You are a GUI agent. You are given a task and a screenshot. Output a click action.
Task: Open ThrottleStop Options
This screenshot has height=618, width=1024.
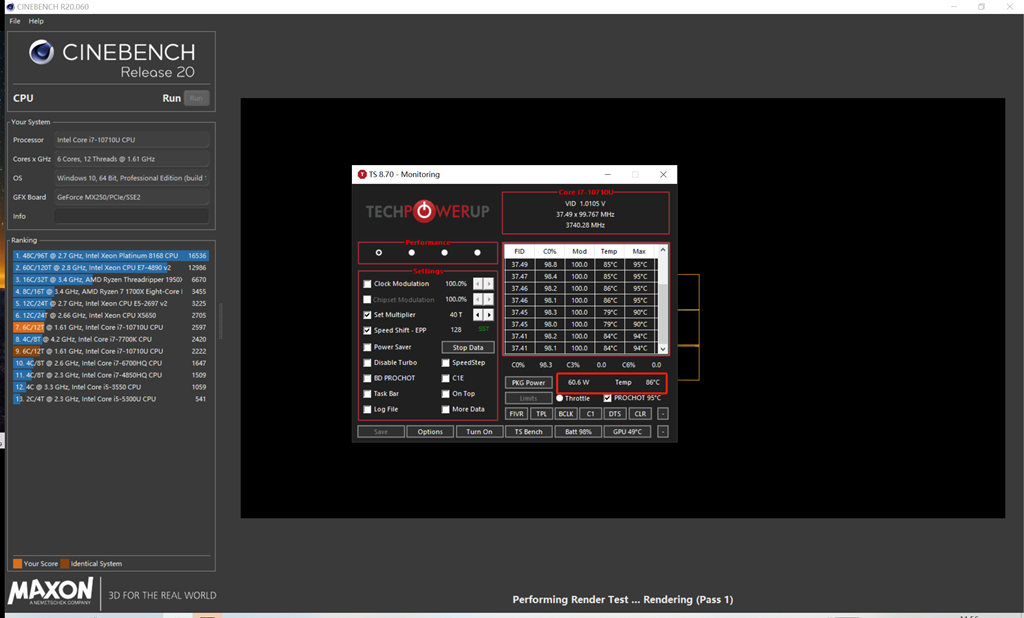click(x=430, y=432)
